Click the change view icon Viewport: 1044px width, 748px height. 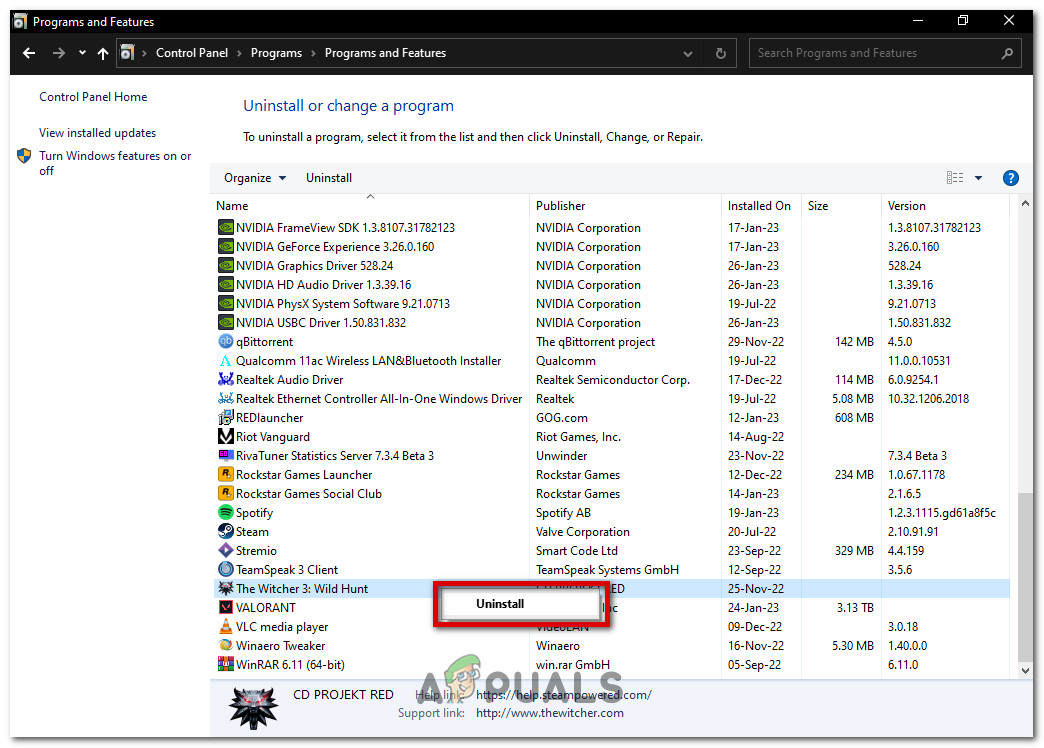[955, 178]
